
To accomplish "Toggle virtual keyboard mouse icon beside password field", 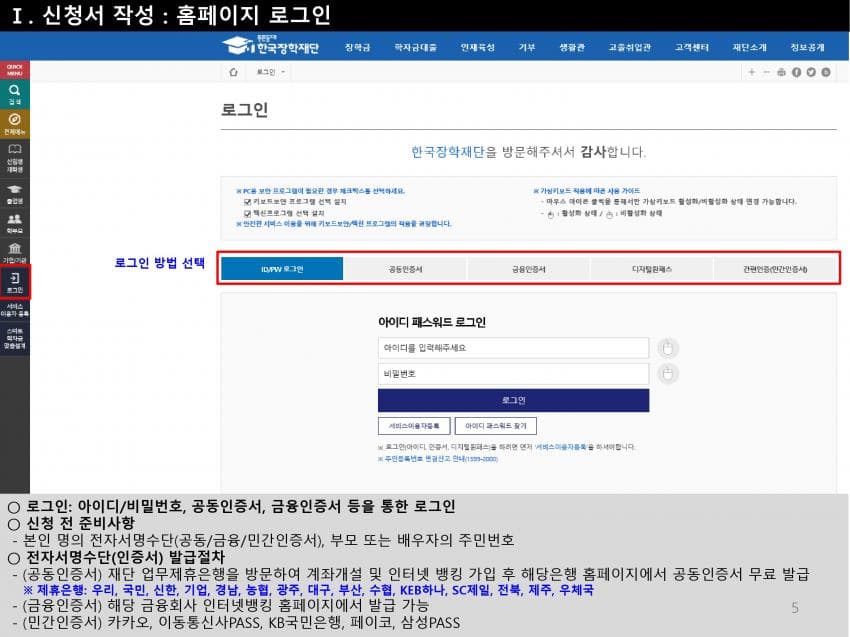I will click(x=668, y=373).
